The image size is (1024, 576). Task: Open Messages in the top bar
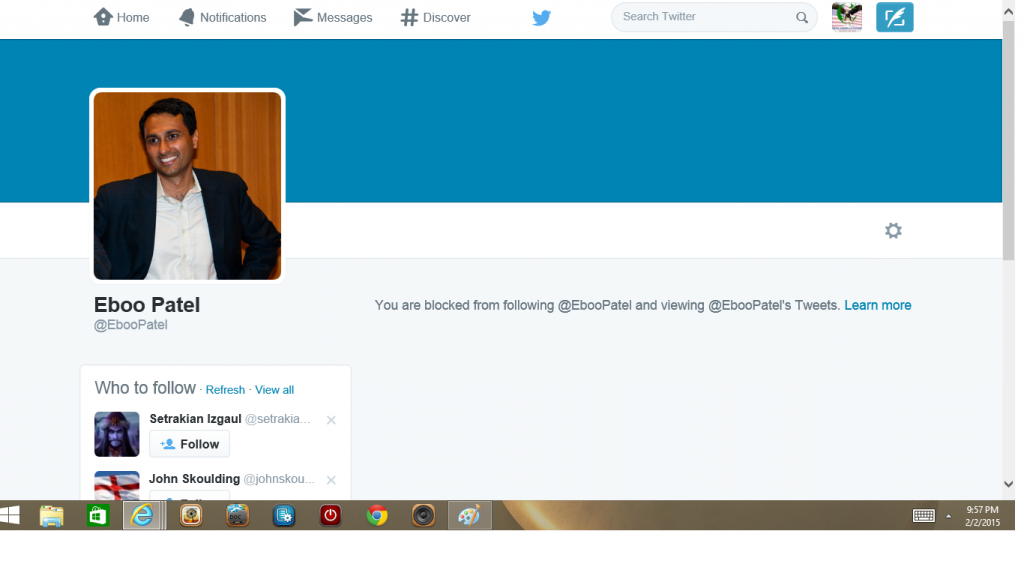point(333,18)
